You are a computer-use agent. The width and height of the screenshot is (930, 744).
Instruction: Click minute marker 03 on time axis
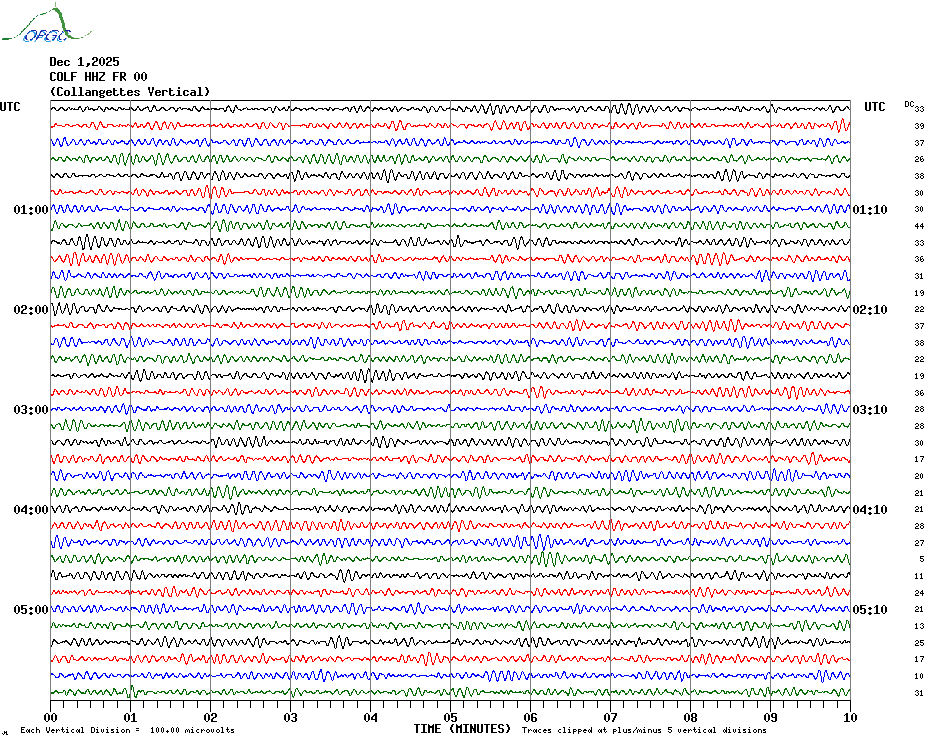coord(291,717)
